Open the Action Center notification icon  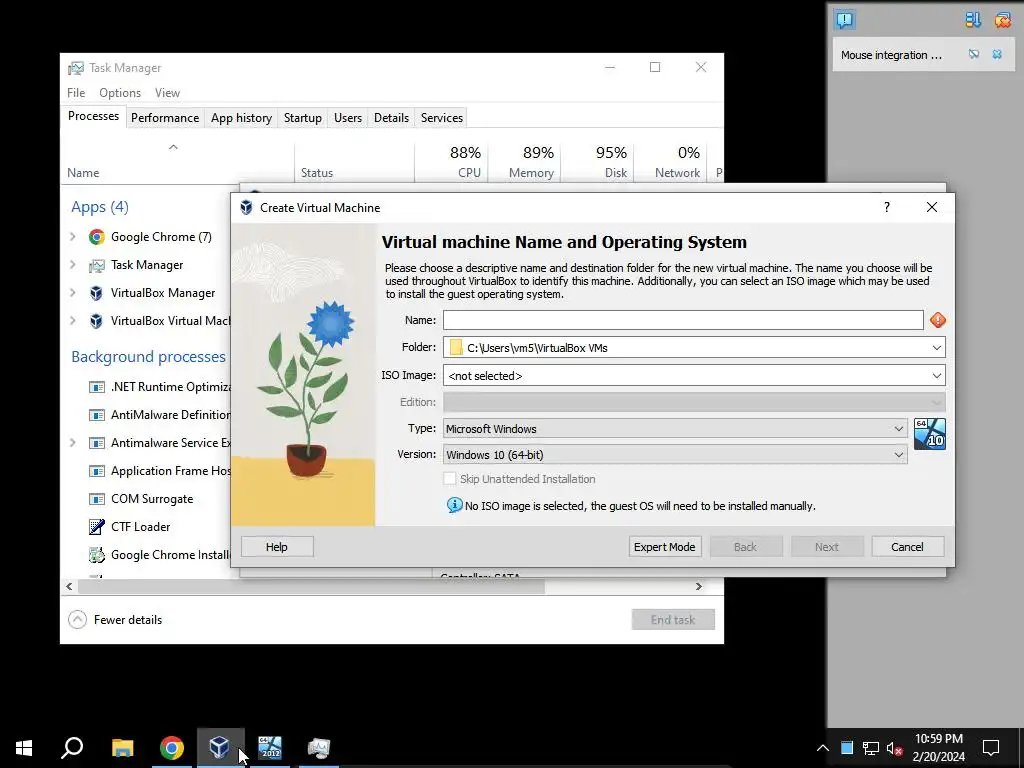coord(991,748)
